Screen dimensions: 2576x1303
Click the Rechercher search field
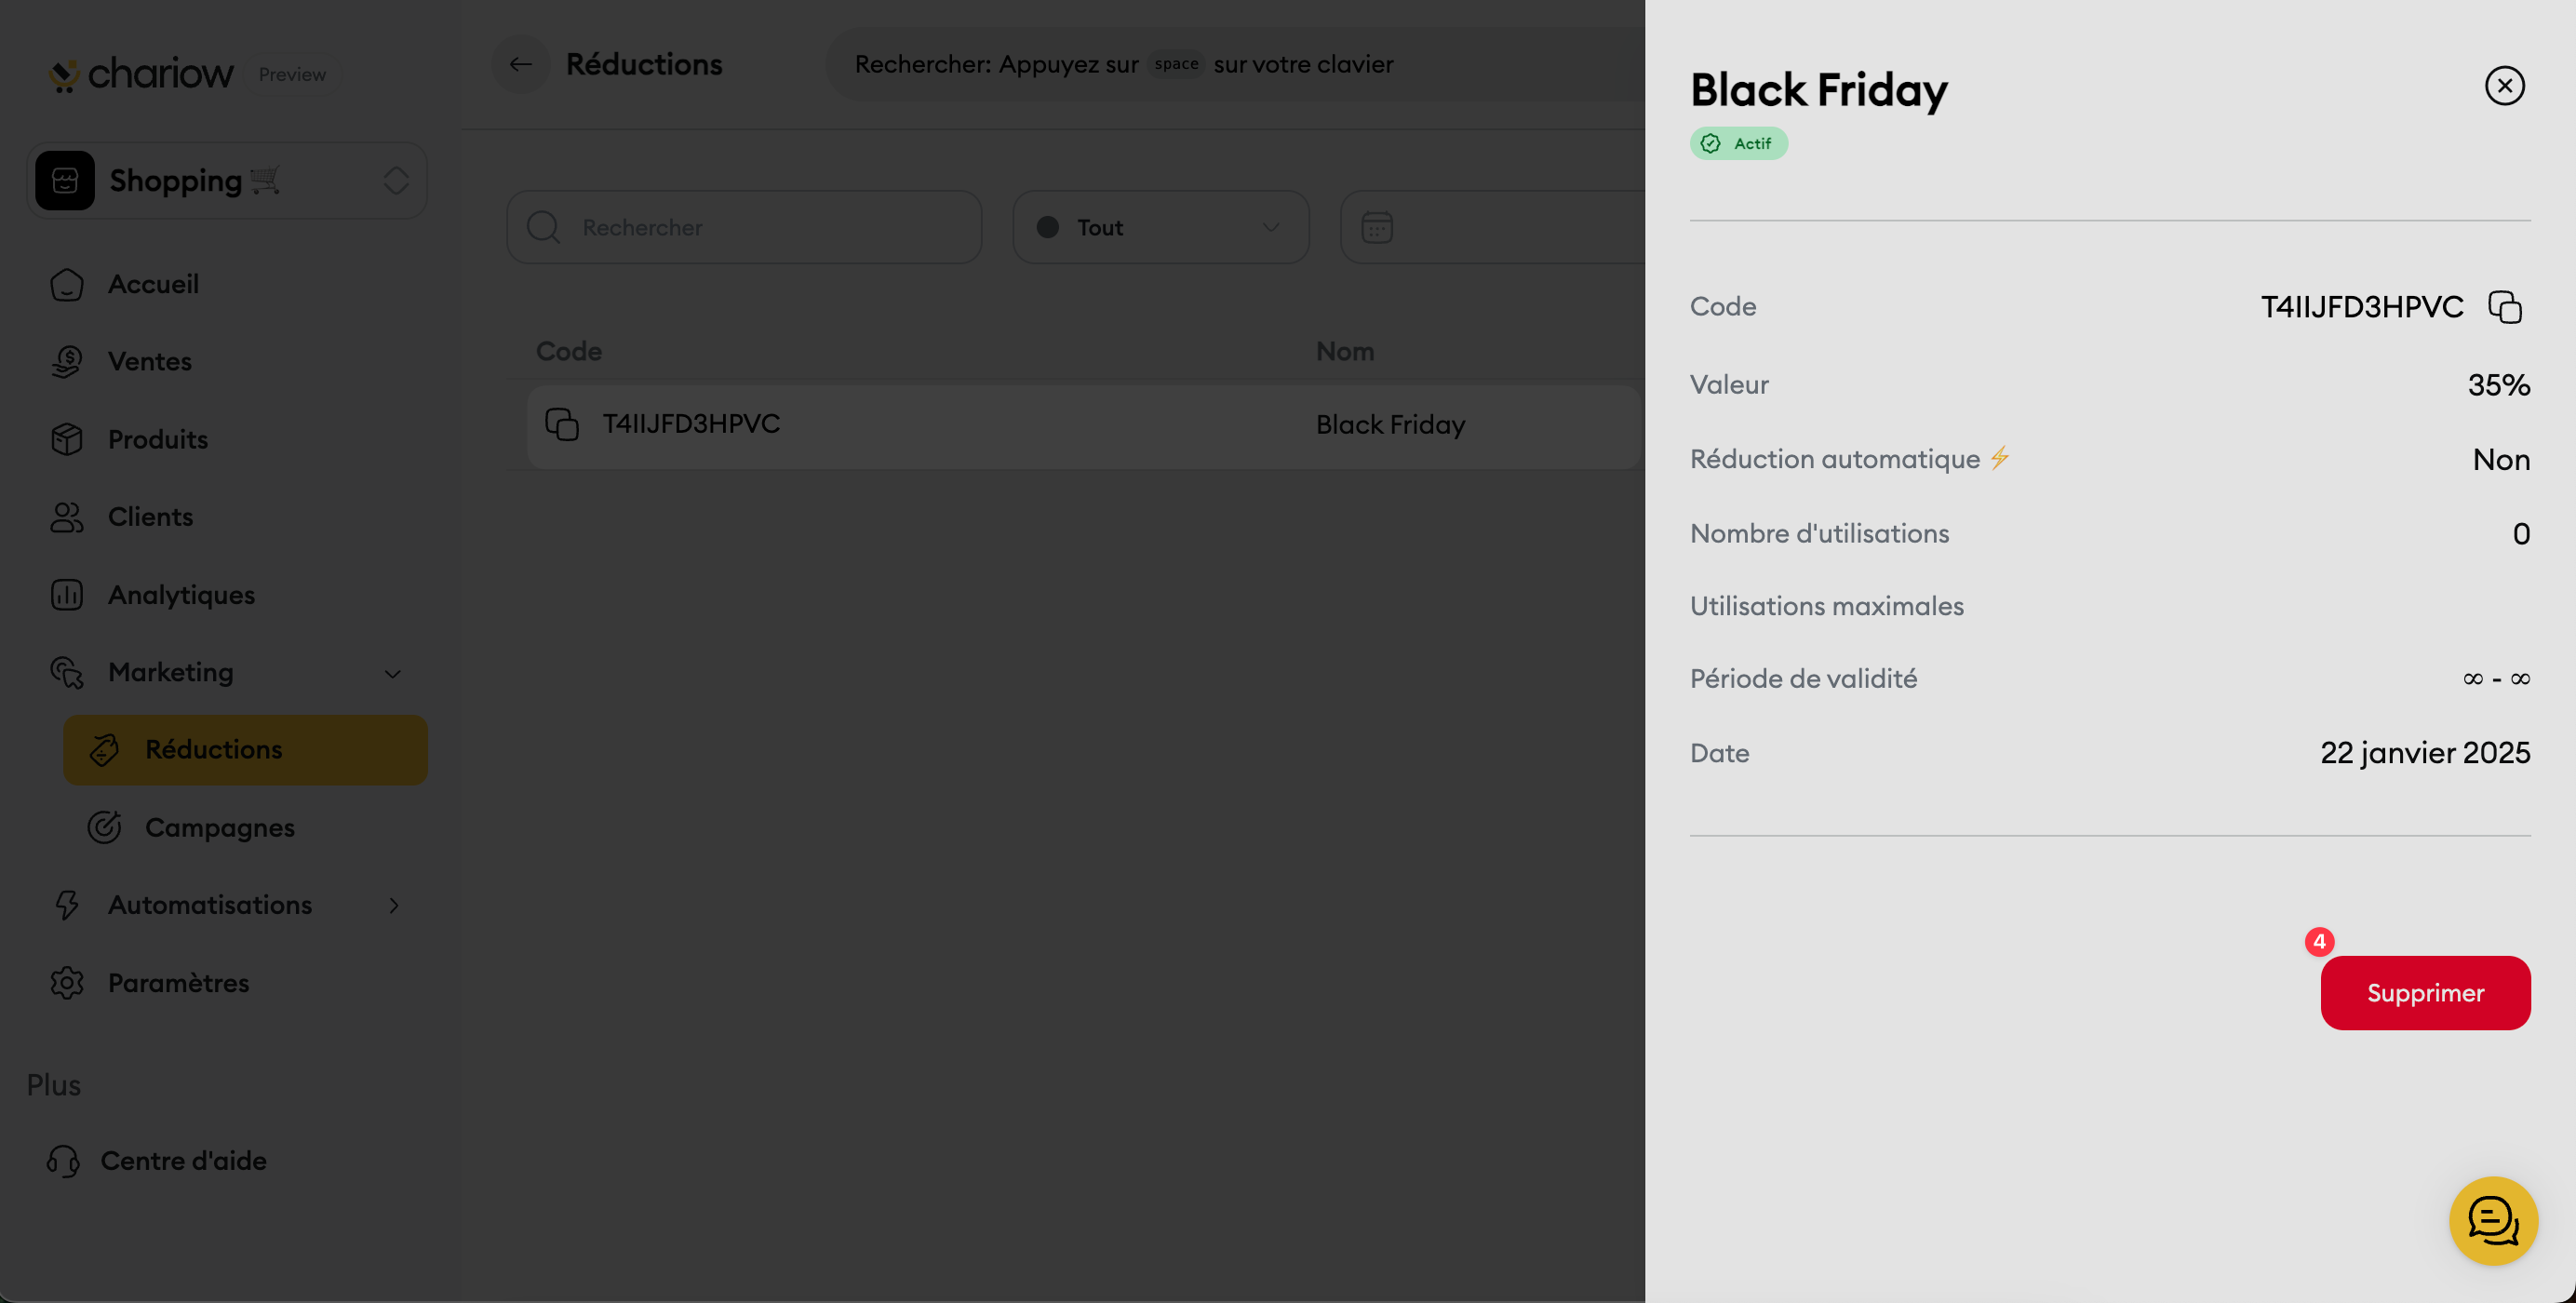tap(744, 228)
